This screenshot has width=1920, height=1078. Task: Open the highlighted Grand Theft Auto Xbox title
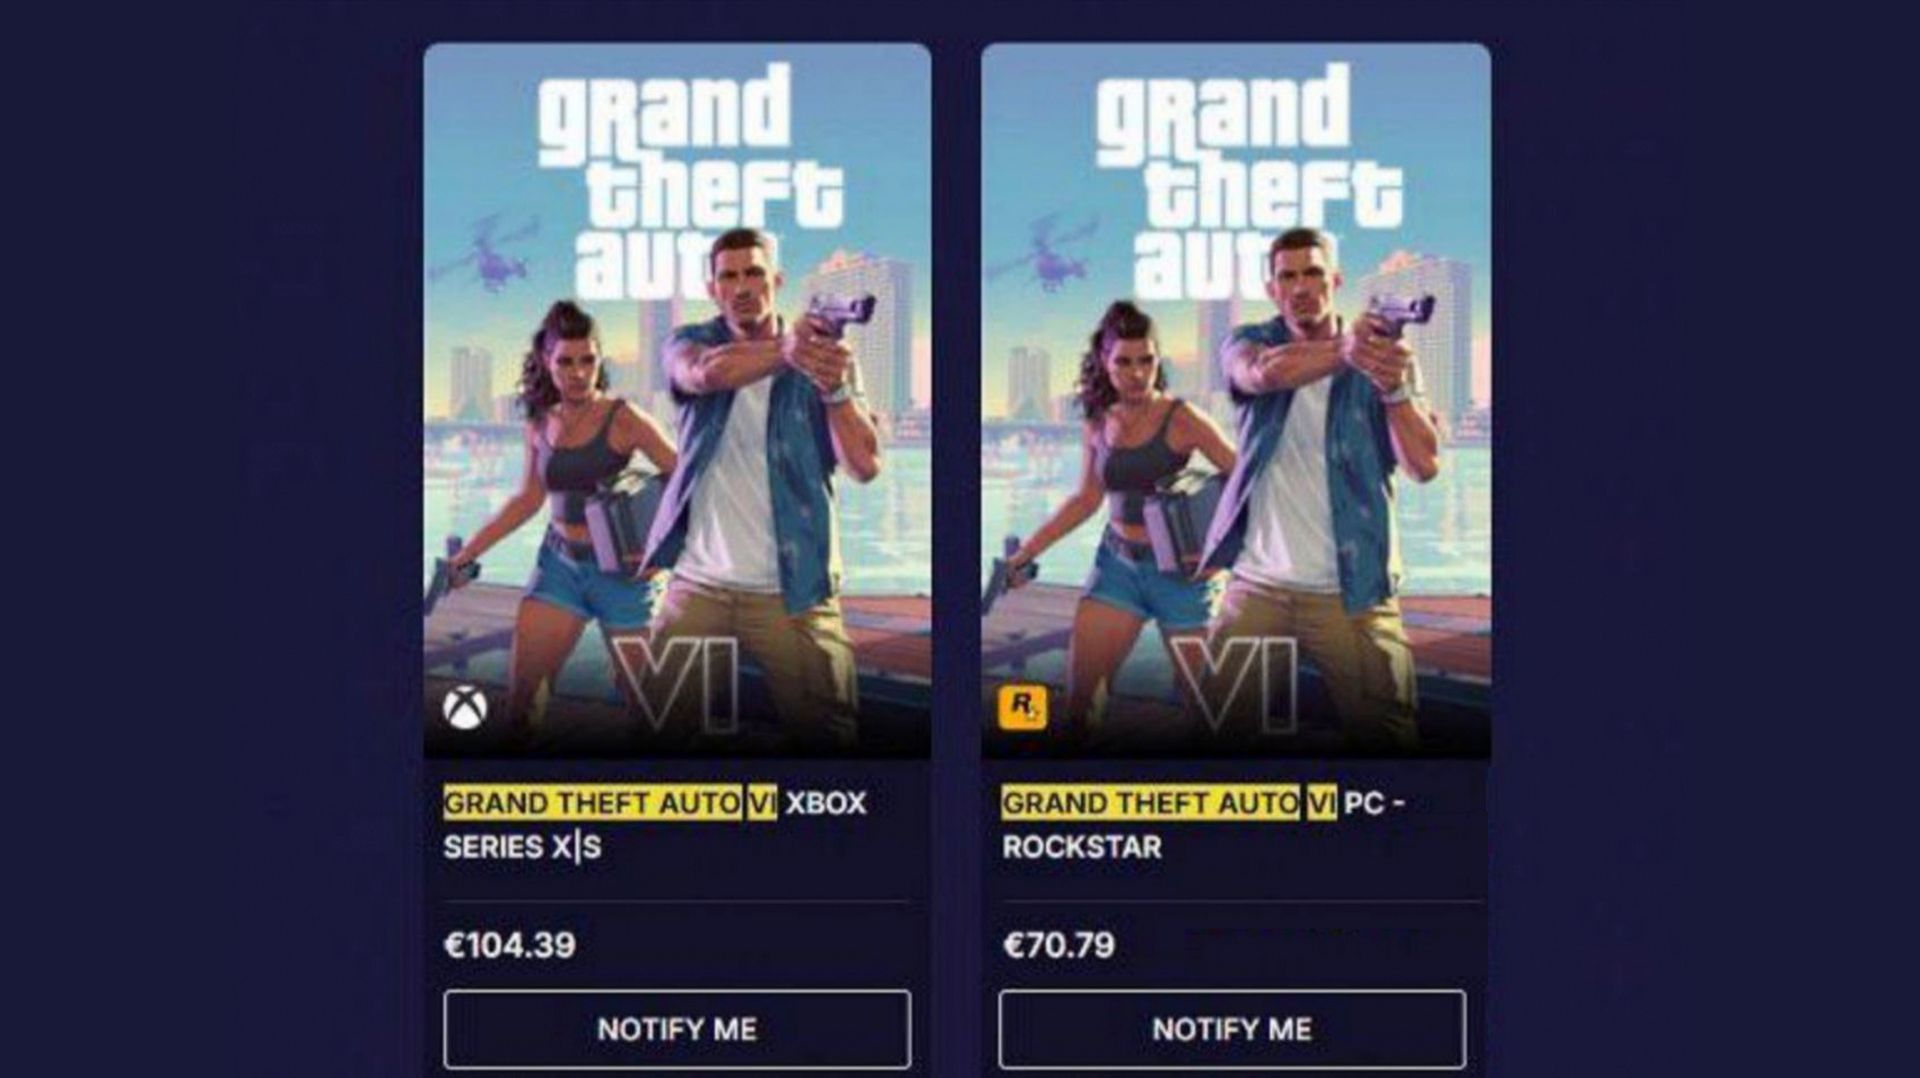coord(610,803)
